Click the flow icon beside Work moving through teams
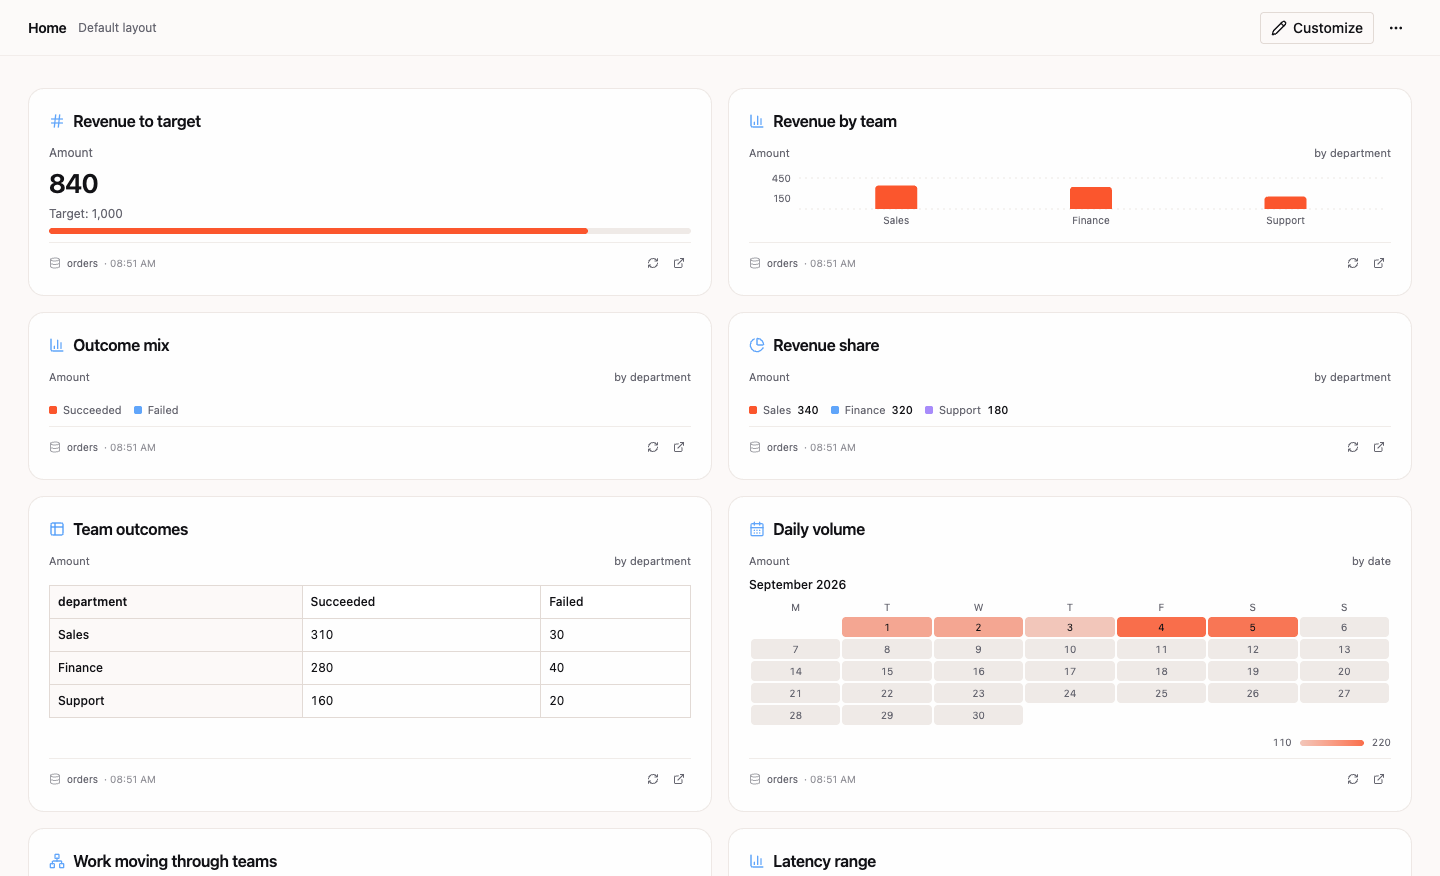This screenshot has width=1440, height=876. coord(57,861)
